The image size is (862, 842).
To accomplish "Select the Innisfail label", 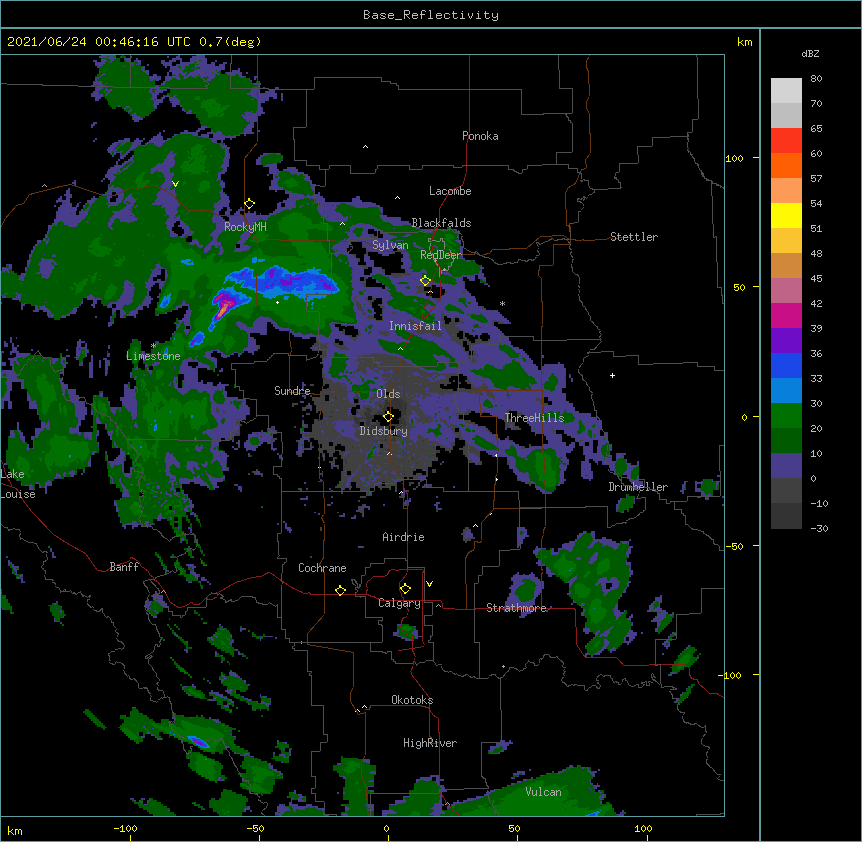I will (415, 326).
